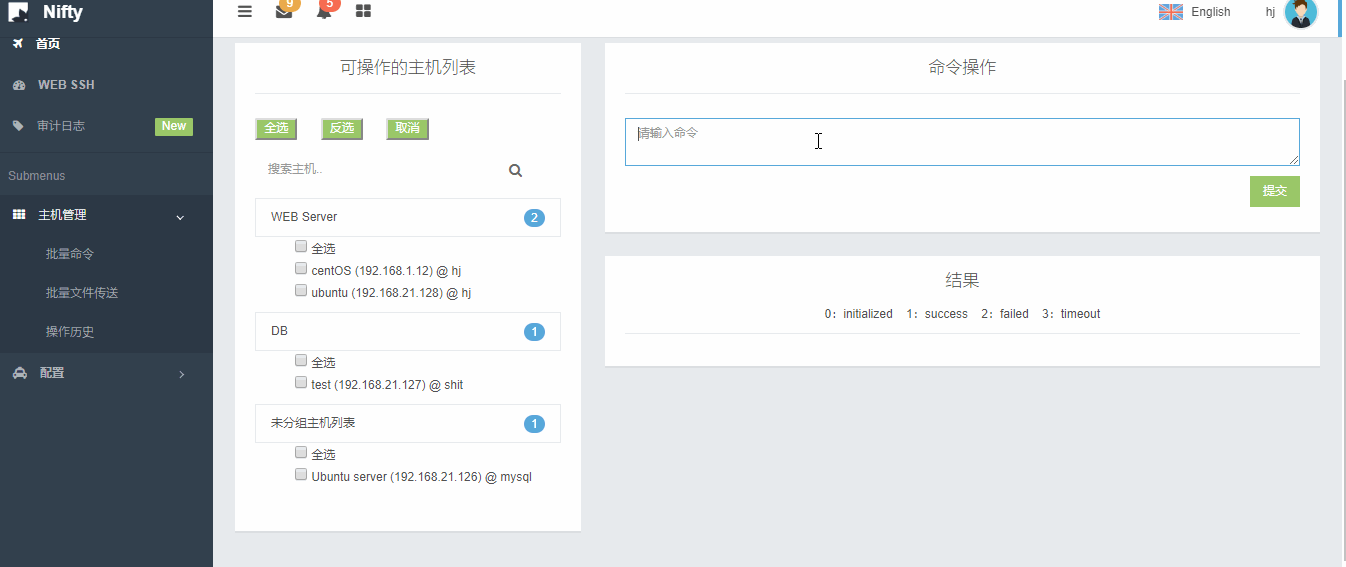Click the Nifty brand name link
Viewport: 1346px width, 567px height.
click(x=63, y=13)
